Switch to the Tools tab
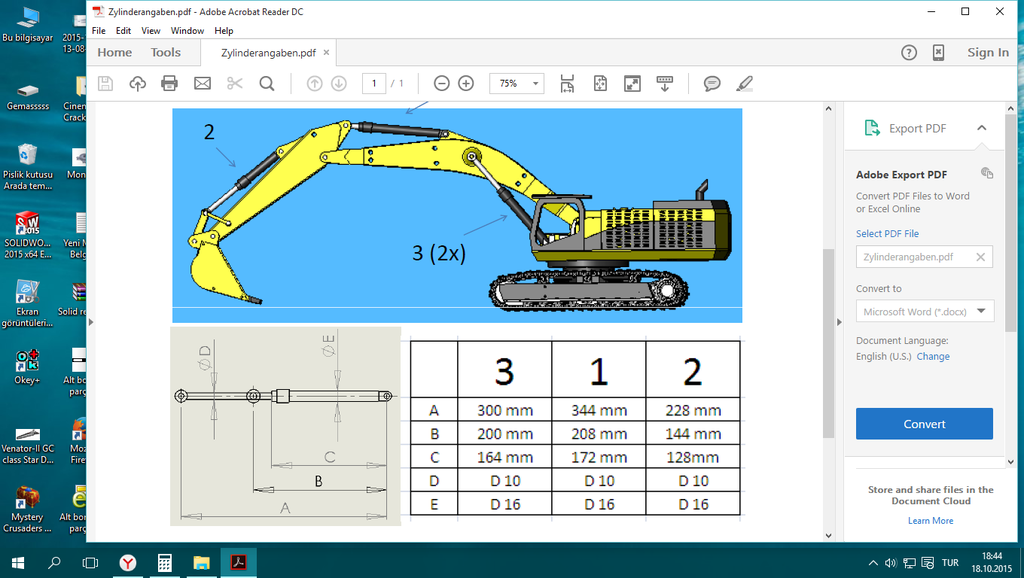 point(166,52)
